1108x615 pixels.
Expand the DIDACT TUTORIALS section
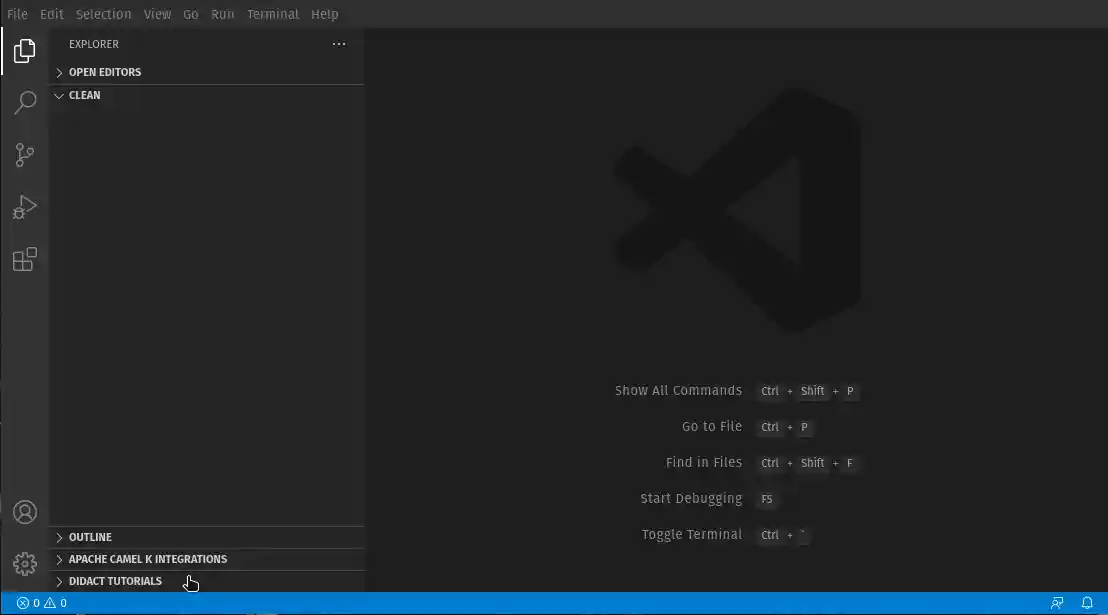114,581
